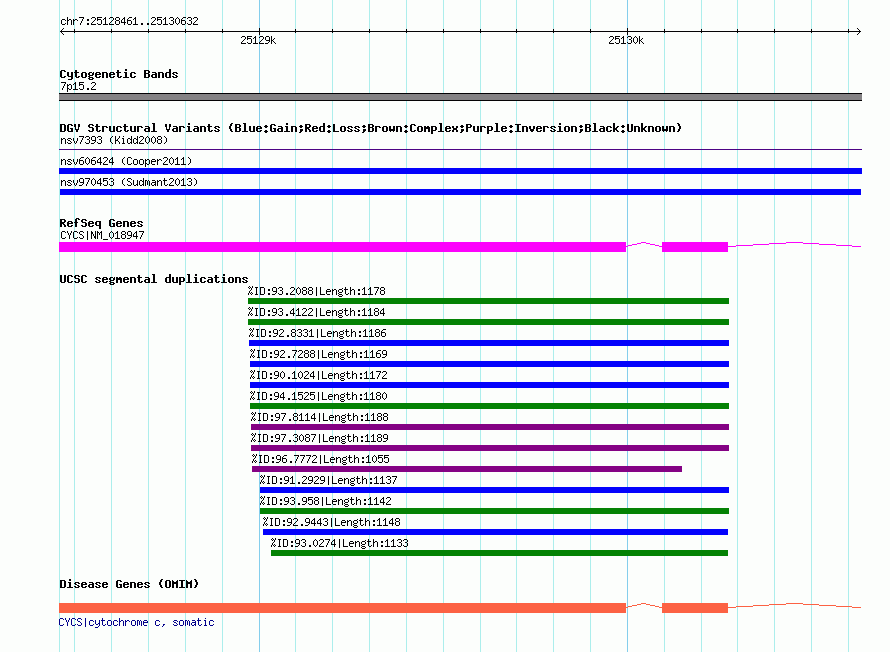Click the gray 7p15.2 cytogenetic band bar
The width and height of the screenshot is (890, 652).
[460, 97]
